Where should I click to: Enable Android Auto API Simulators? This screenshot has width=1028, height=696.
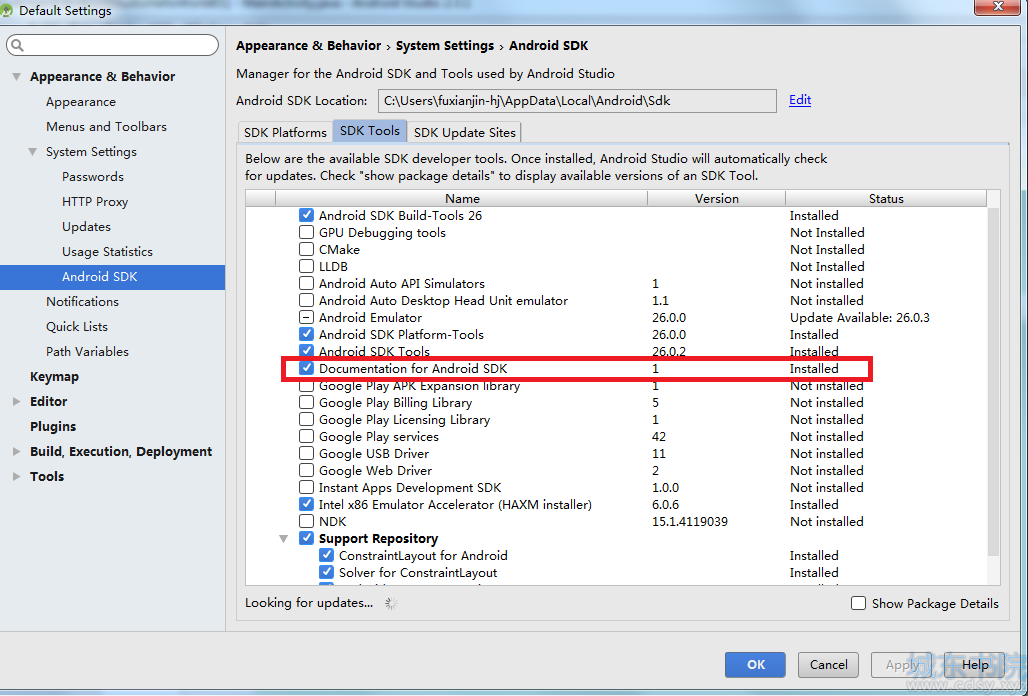306,283
